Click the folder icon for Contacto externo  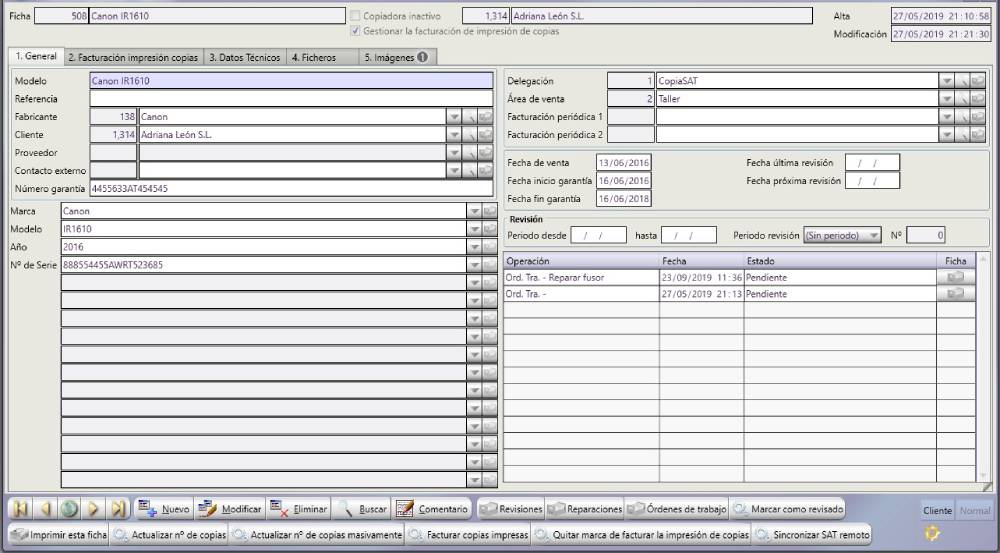tap(485, 170)
